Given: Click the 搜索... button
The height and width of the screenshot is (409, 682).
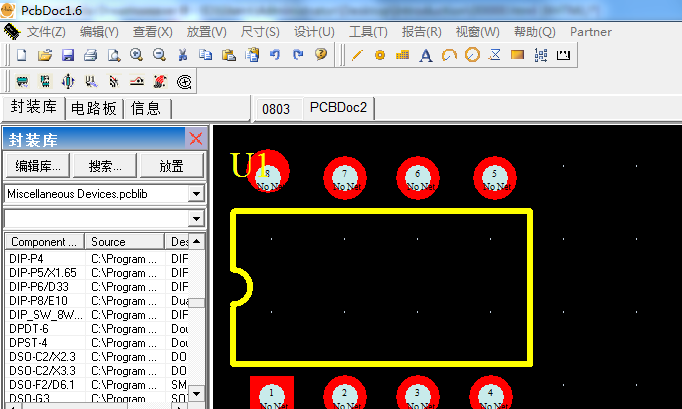Looking at the screenshot, I should click(x=105, y=166).
